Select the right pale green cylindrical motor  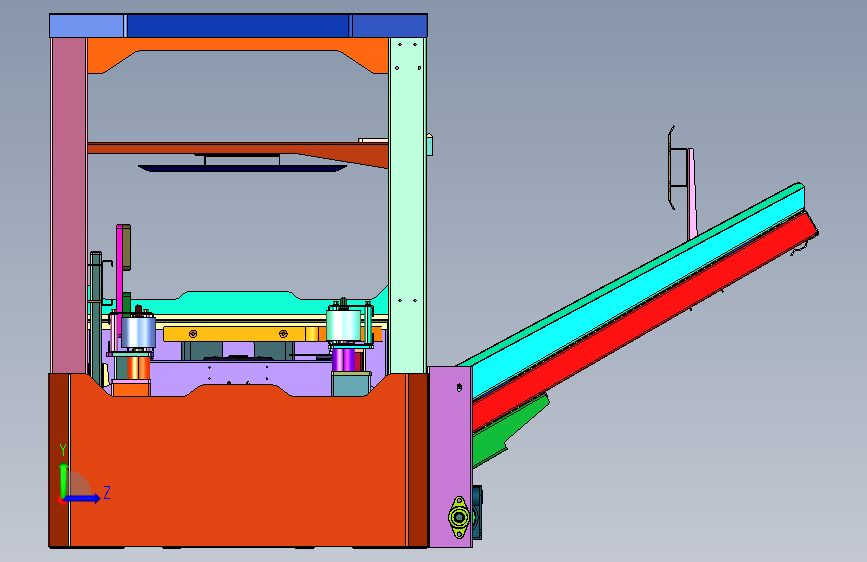tap(343, 325)
